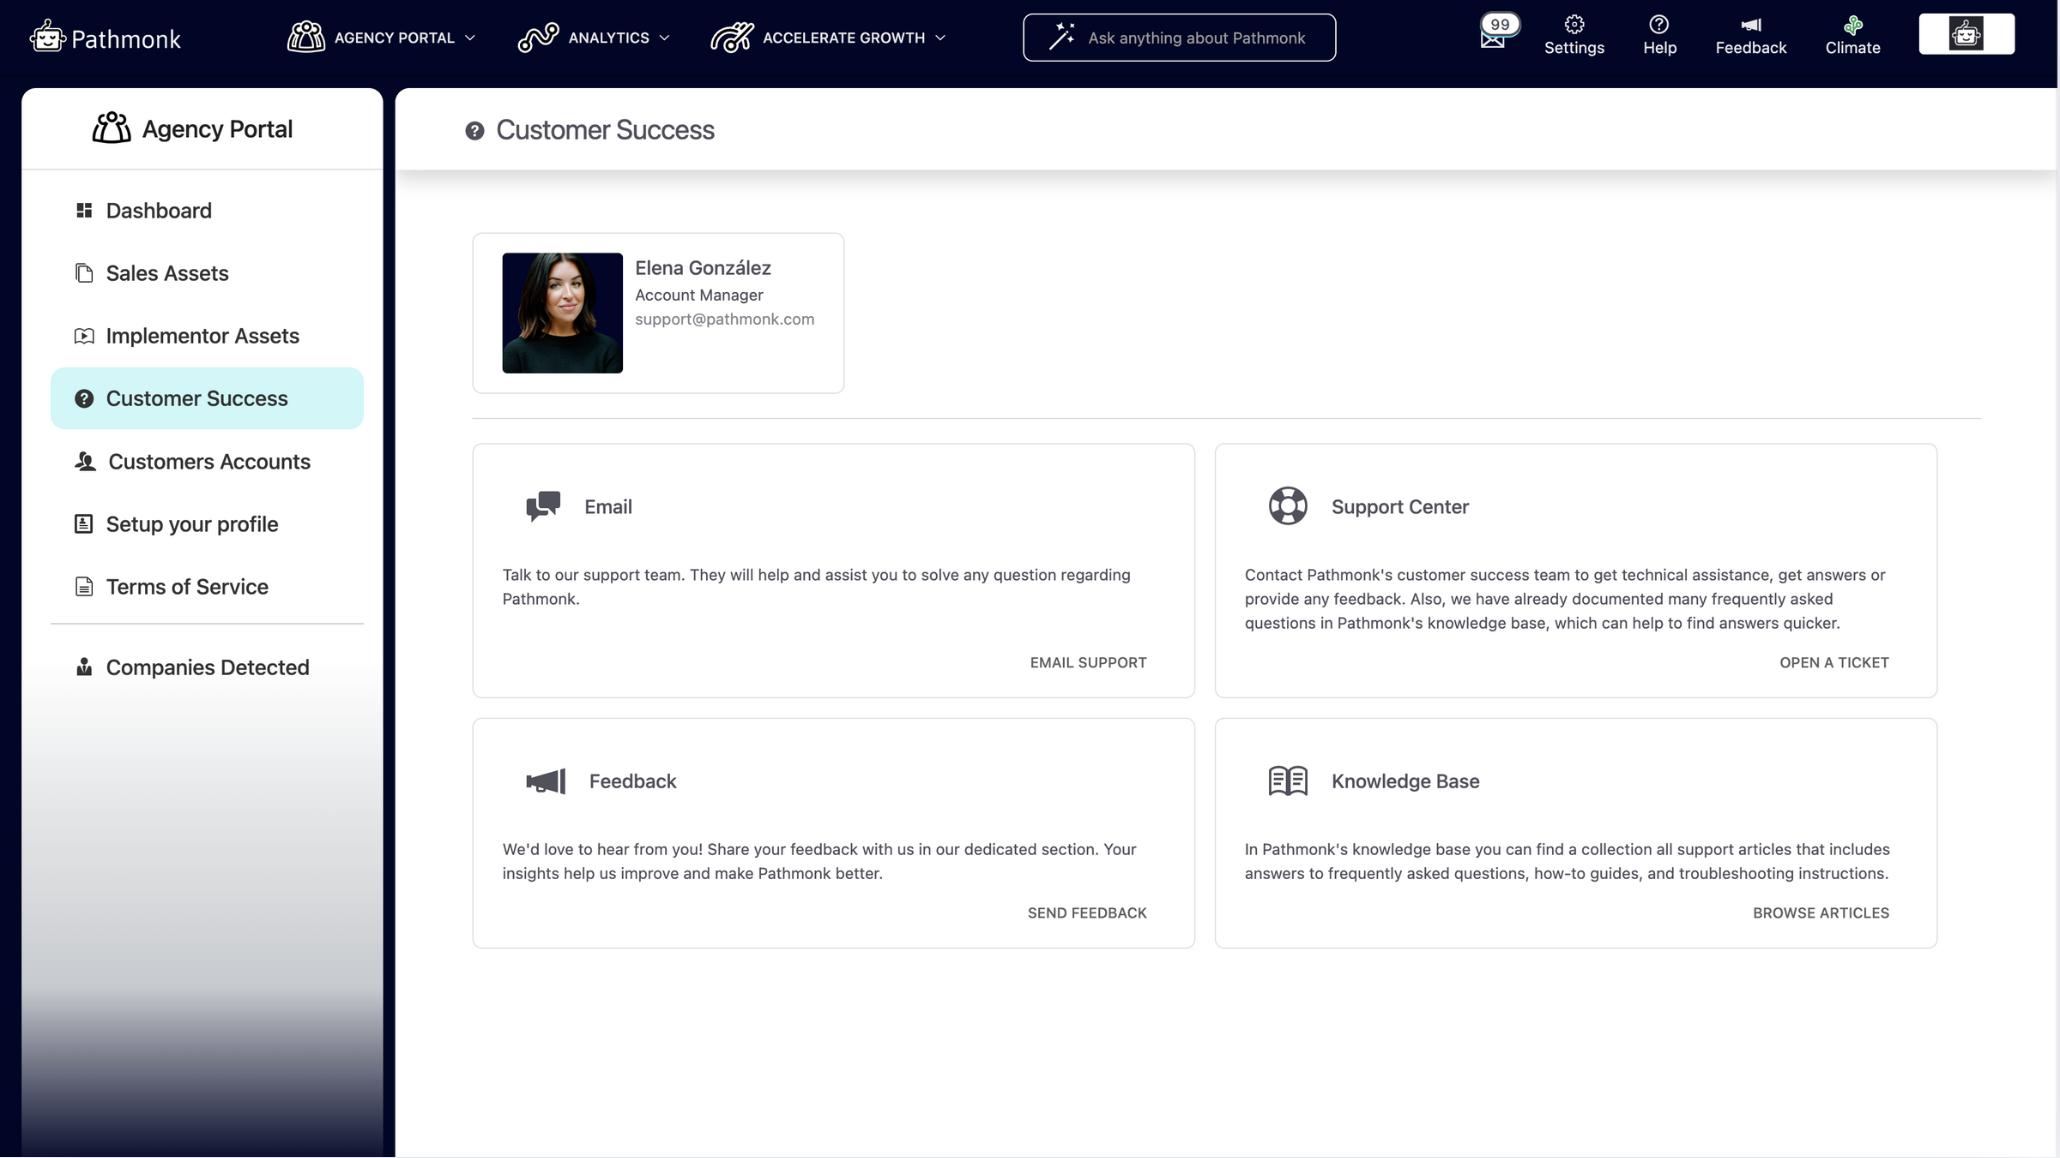Click the Knowledge Base book icon
Viewport: 2060px width, 1158px height.
(x=1287, y=780)
